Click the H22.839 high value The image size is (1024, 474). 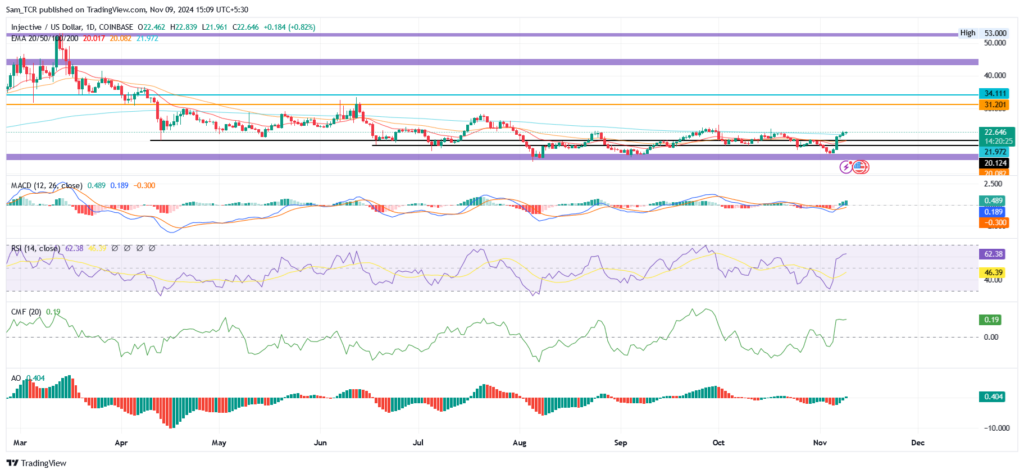pyautogui.click(x=184, y=27)
